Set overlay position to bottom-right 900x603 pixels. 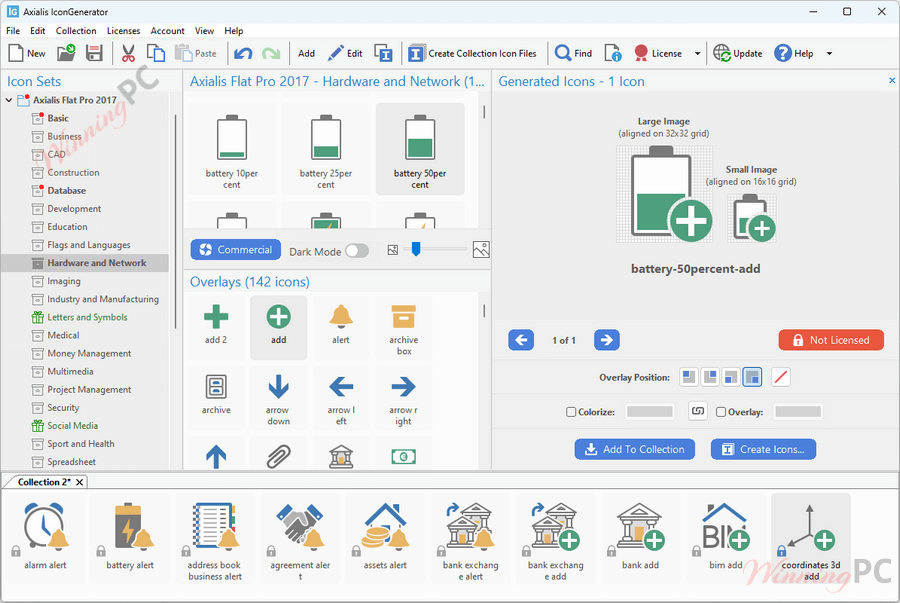point(752,377)
